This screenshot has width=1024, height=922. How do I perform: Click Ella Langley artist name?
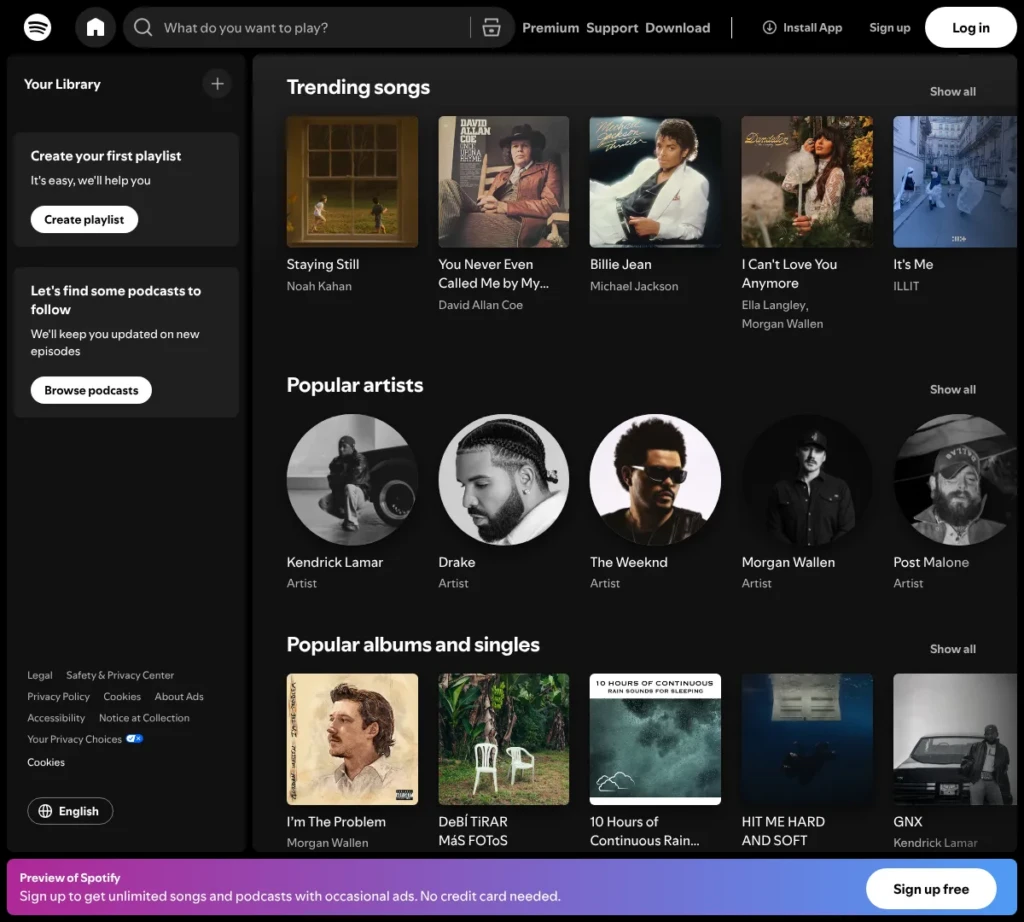[775, 305]
